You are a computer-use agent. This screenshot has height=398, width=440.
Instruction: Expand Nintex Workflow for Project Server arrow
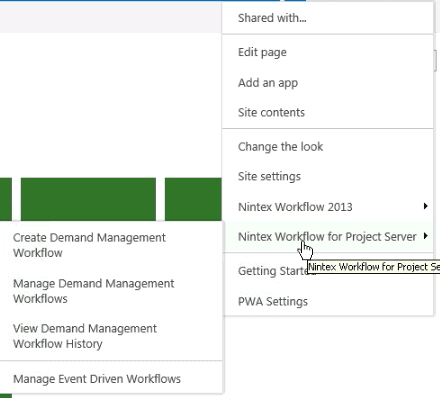(x=425, y=236)
